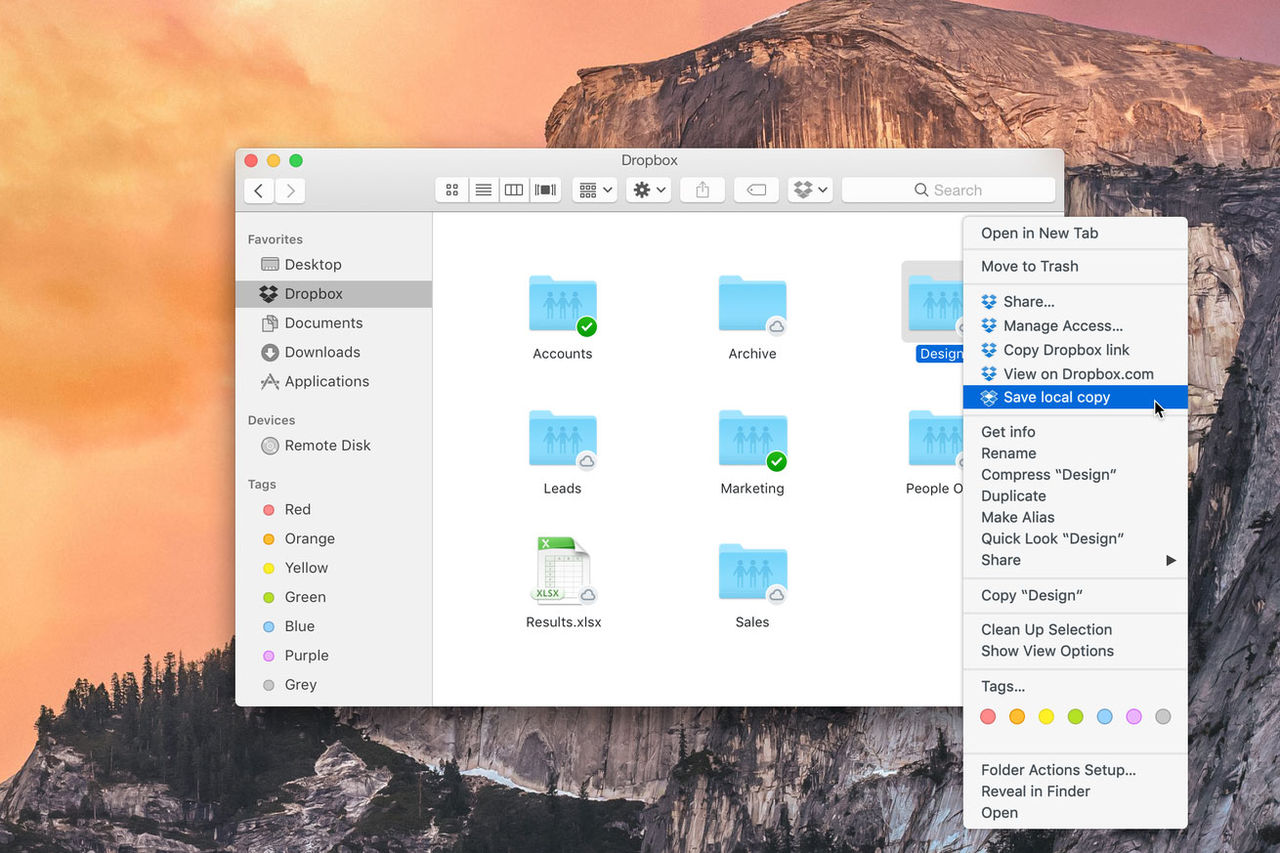Switch to Cover Flow view

[545, 189]
